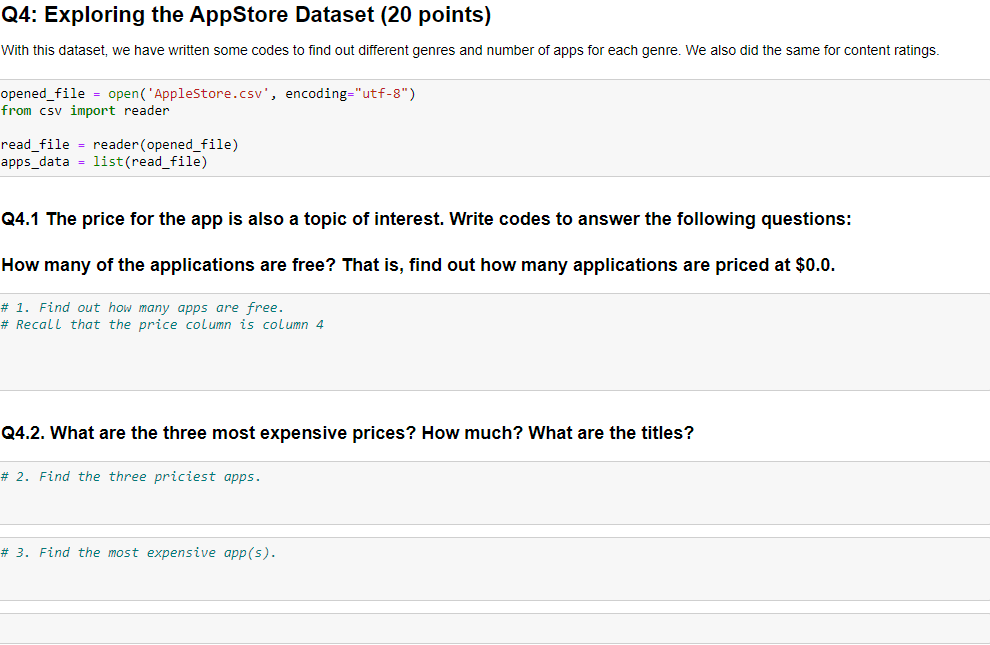Viewport: 990px width, 645px height.
Task: Click the Q4 Exploring the AppStore Dataset heading
Action: point(246,15)
